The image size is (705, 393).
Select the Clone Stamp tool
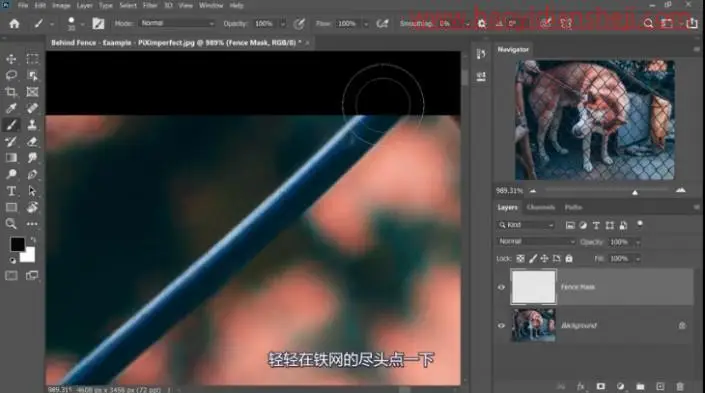tap(32, 125)
